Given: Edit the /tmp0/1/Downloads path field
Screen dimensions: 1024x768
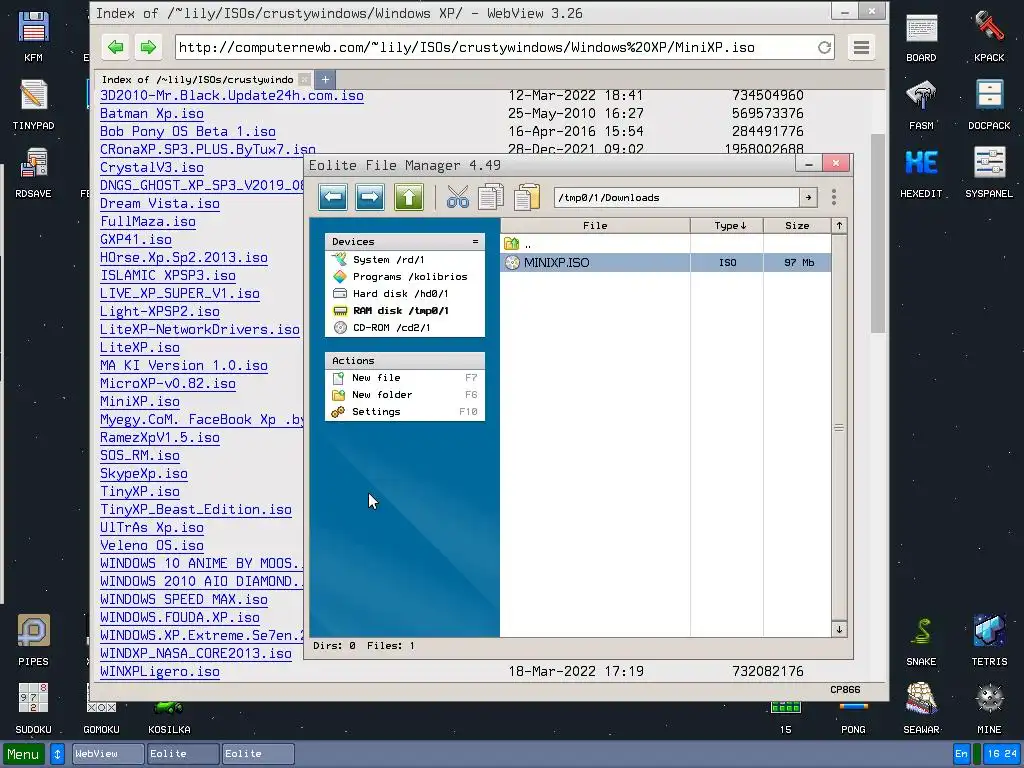Looking at the screenshot, I should [x=677, y=198].
